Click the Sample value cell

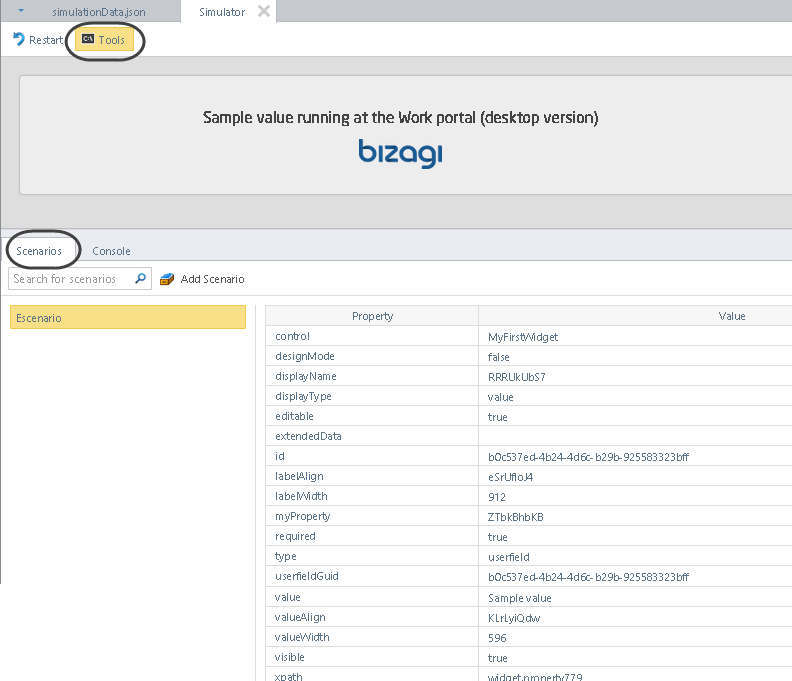click(x=635, y=598)
